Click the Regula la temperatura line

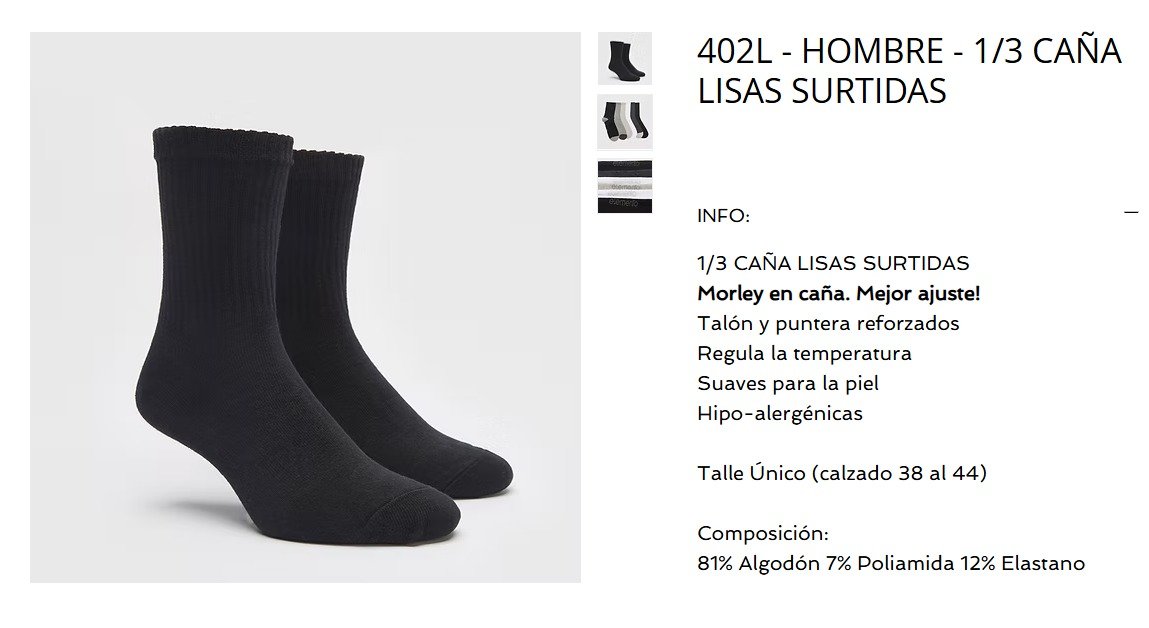tap(804, 353)
